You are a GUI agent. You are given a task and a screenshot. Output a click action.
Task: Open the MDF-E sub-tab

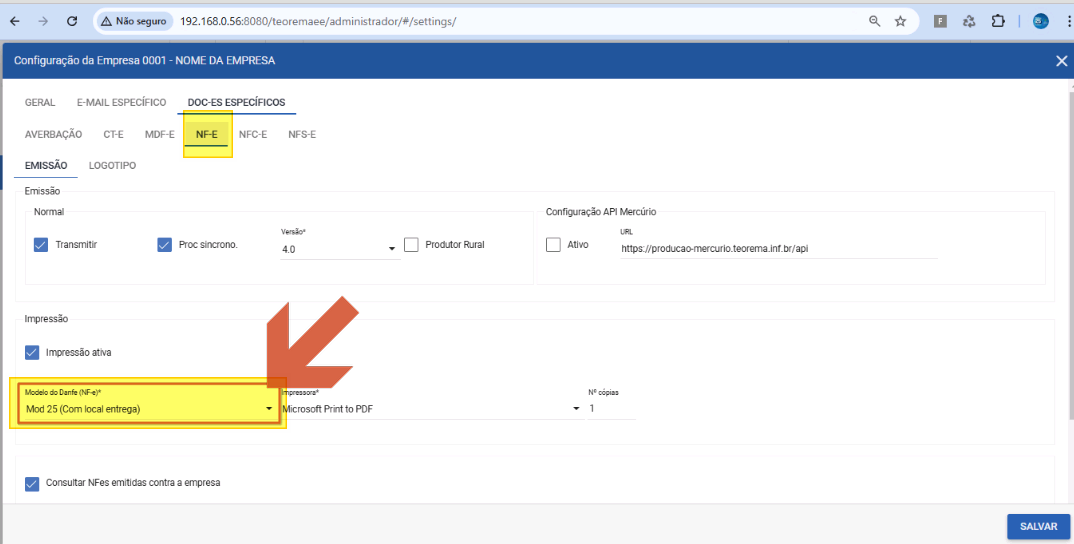click(x=160, y=134)
